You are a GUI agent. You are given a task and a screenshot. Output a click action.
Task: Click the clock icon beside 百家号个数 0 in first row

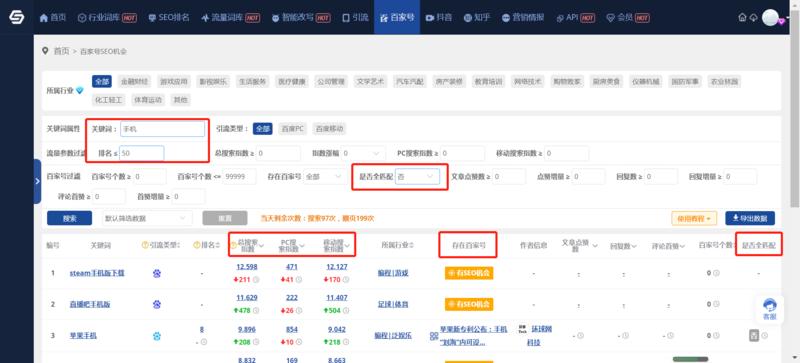coord(716,273)
